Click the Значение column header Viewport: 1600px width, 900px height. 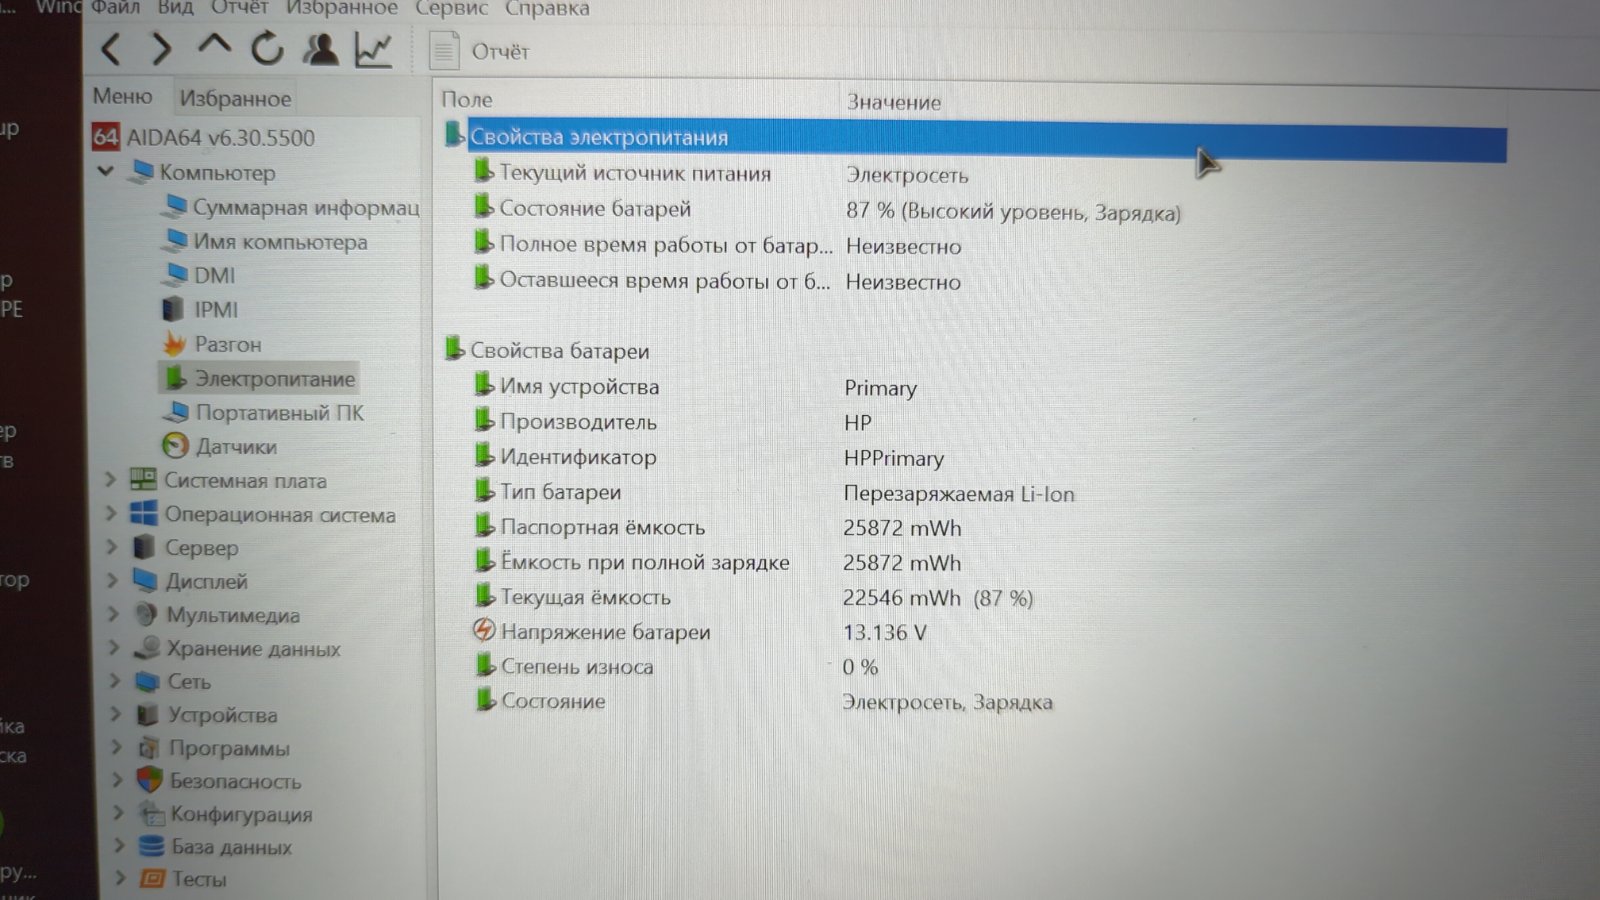(x=893, y=101)
